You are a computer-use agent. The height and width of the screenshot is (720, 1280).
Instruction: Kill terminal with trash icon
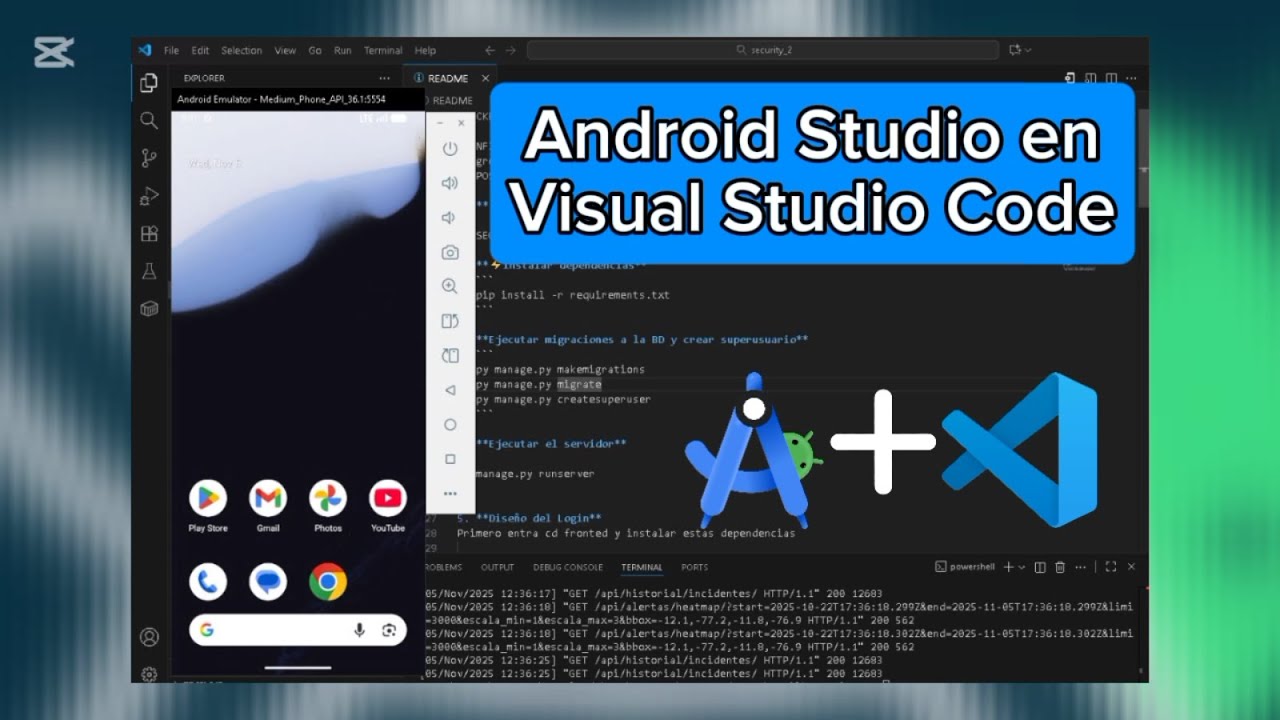(x=1060, y=567)
